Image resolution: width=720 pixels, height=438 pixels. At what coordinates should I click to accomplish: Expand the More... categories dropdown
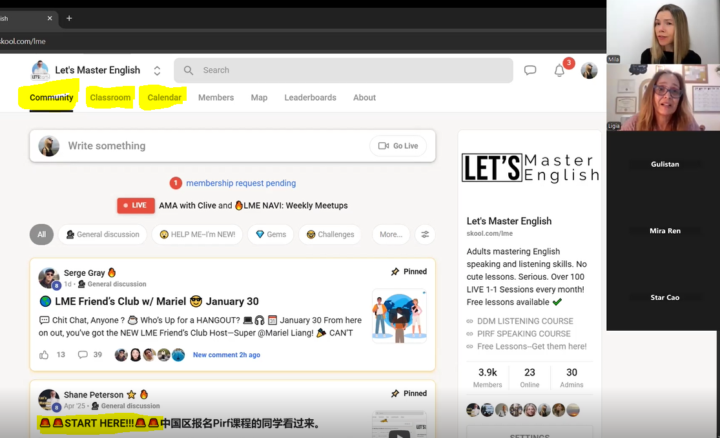[x=391, y=234]
